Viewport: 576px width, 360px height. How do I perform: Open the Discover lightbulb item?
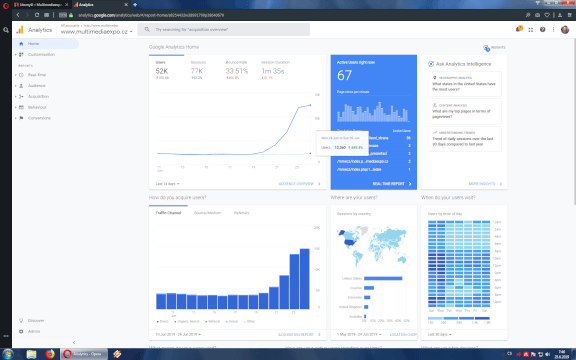tap(32, 320)
